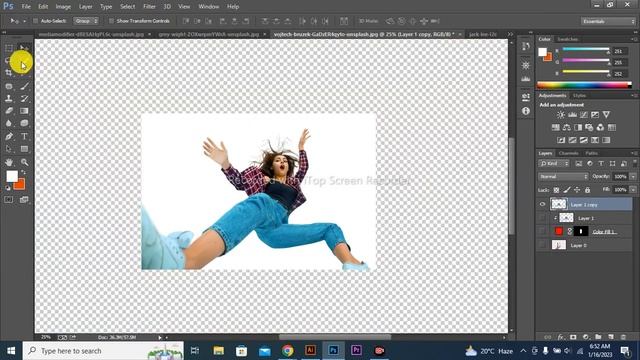Select the History Brush tool

[x=24, y=98]
